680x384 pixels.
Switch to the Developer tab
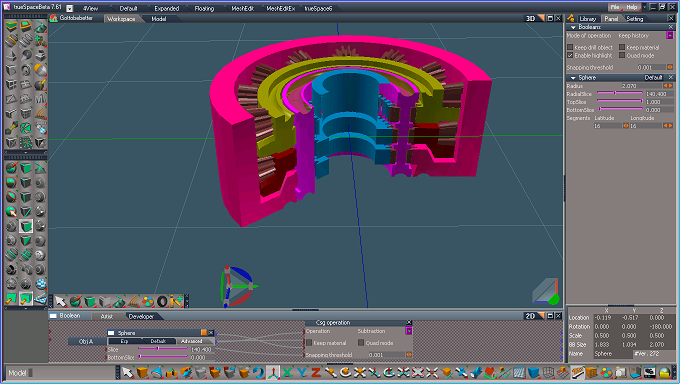click(x=141, y=316)
